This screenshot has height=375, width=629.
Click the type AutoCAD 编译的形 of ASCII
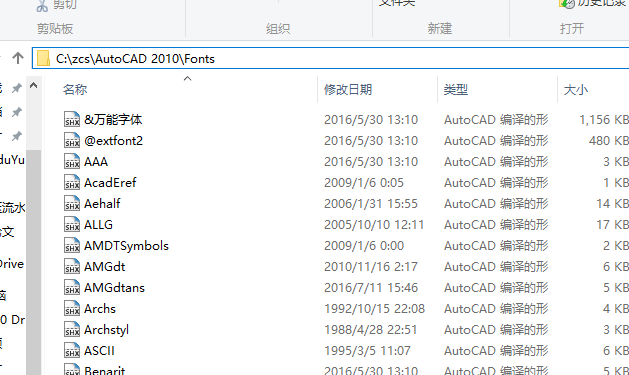[496, 351]
